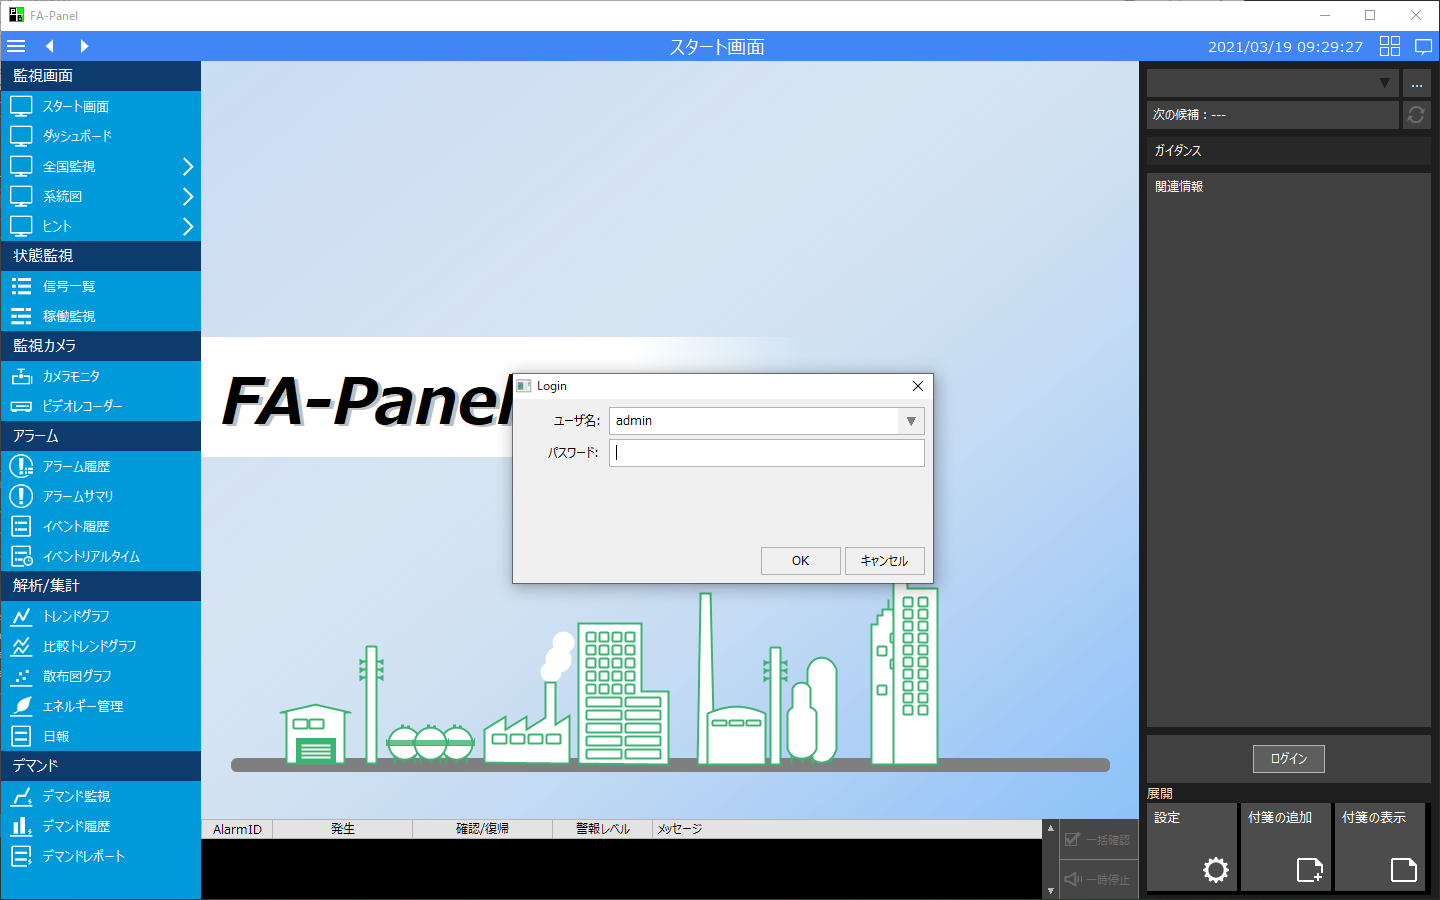This screenshot has height=900, width=1440.
Task: Open the right panel top dropdown
Action: [1272, 83]
